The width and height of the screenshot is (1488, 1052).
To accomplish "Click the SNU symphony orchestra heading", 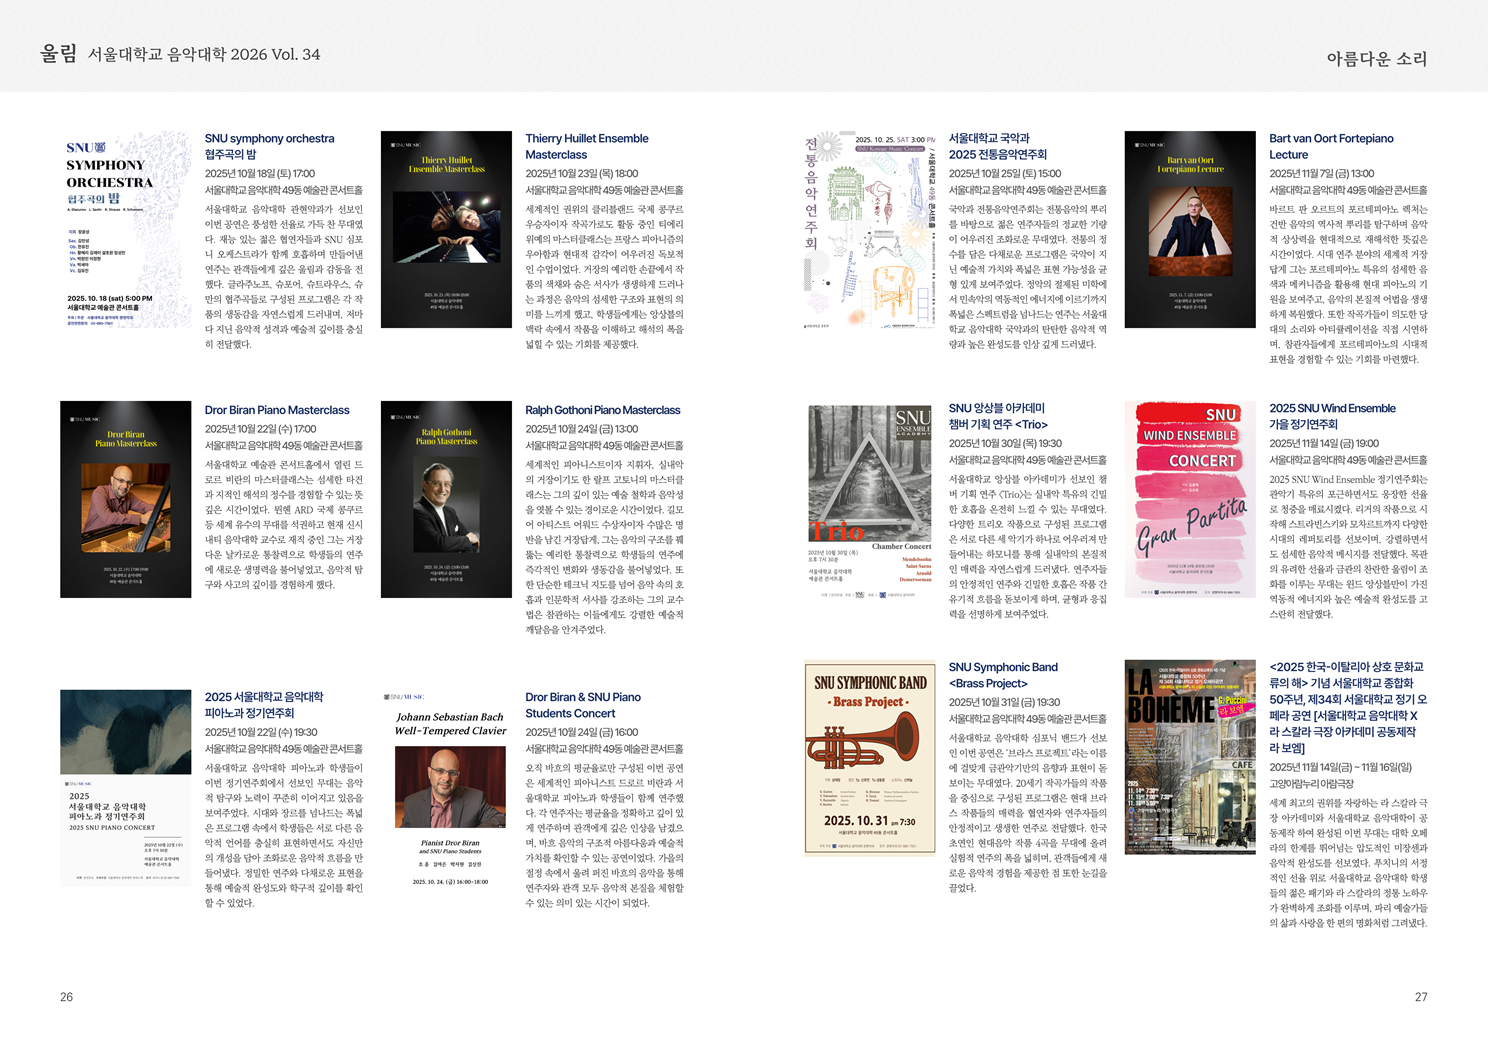I will [269, 146].
